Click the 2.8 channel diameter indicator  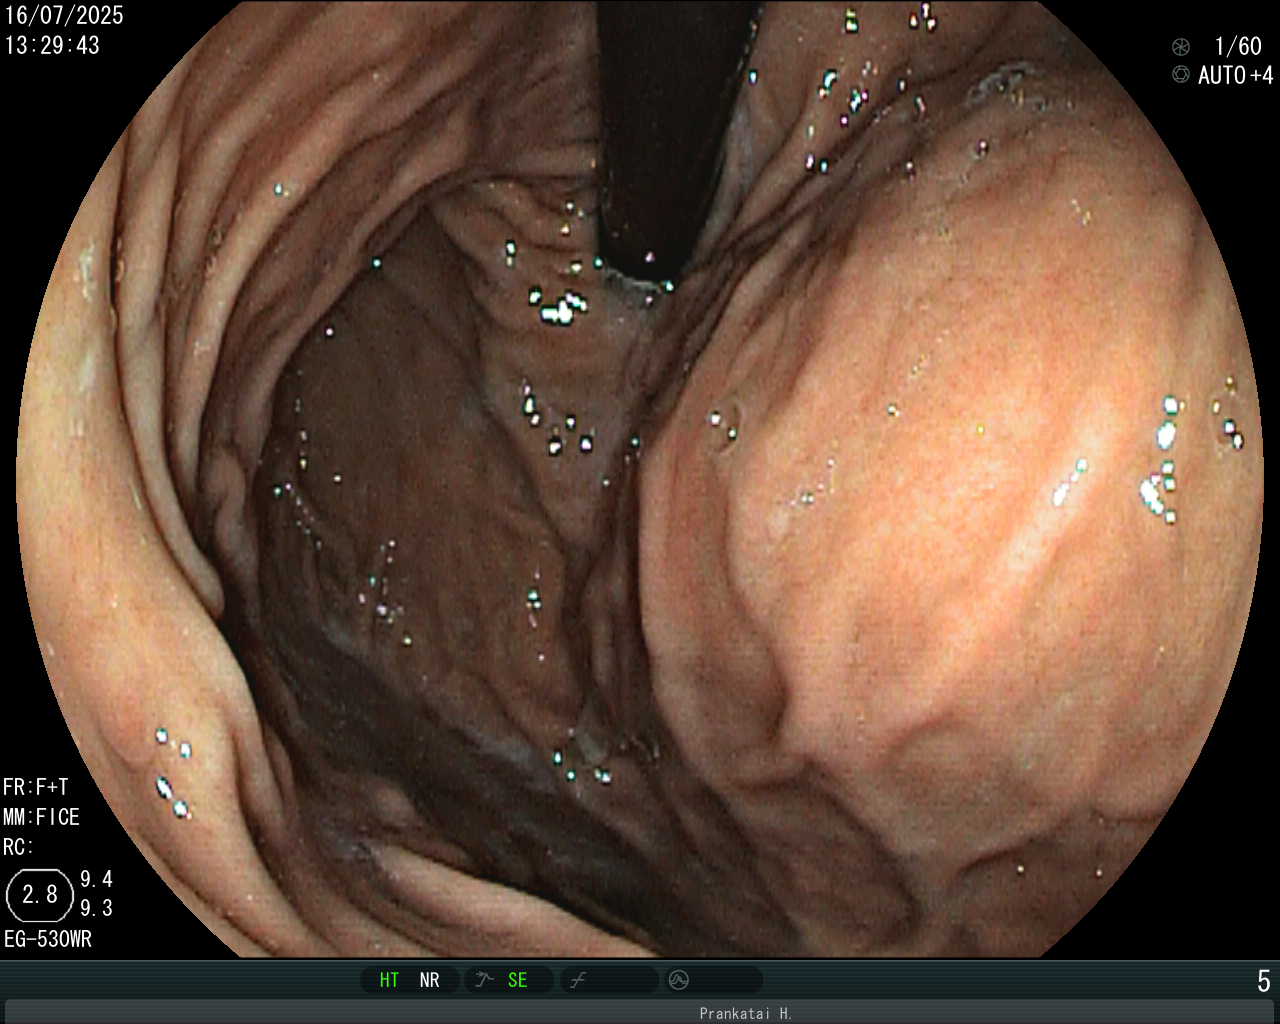(40, 894)
